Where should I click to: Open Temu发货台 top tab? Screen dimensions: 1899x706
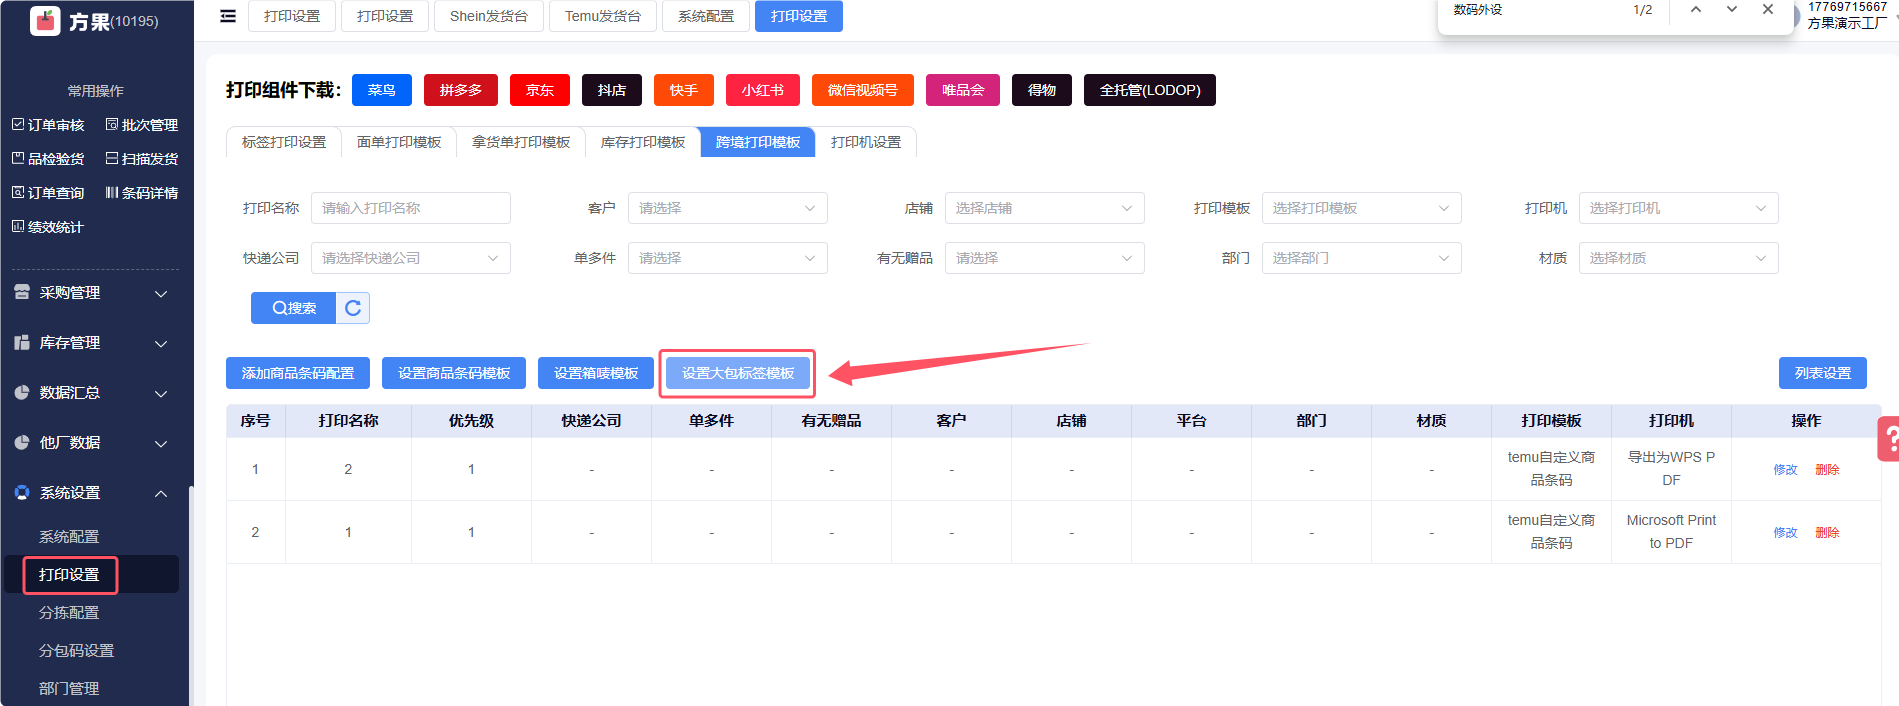coord(603,16)
